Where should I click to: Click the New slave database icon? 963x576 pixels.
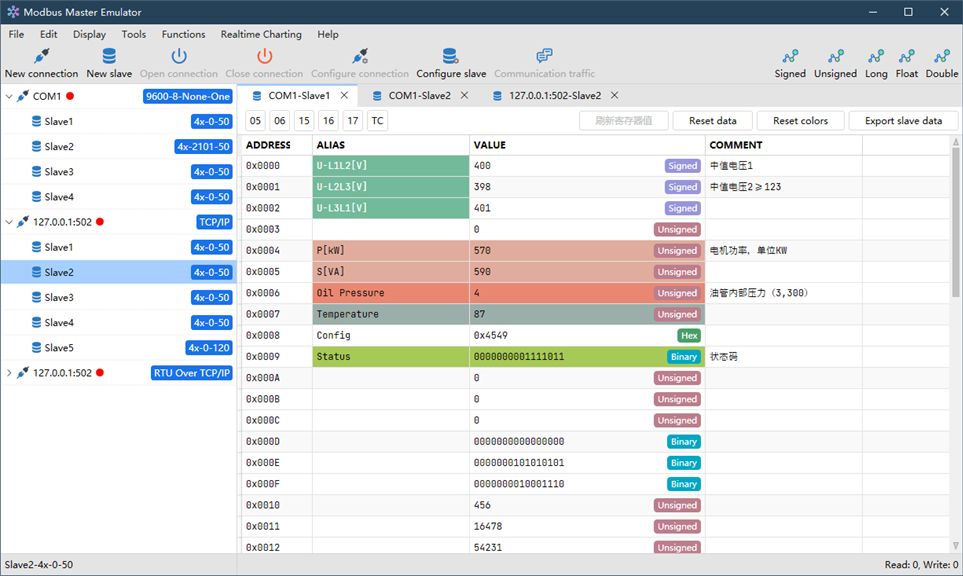pyautogui.click(x=109, y=56)
